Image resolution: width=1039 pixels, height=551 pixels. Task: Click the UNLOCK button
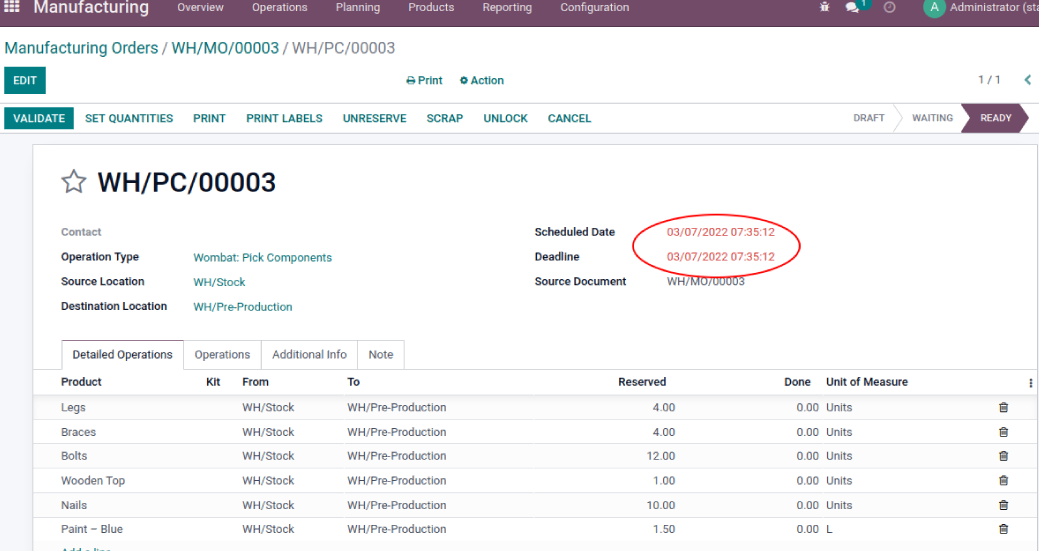[506, 118]
